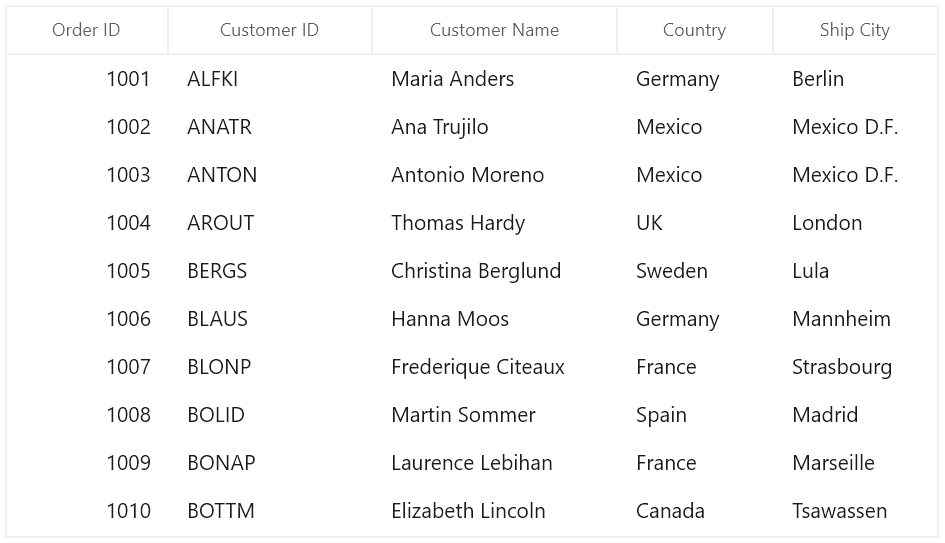Select the Christina Berglund name cell
The image size is (945, 543).
pos(494,271)
